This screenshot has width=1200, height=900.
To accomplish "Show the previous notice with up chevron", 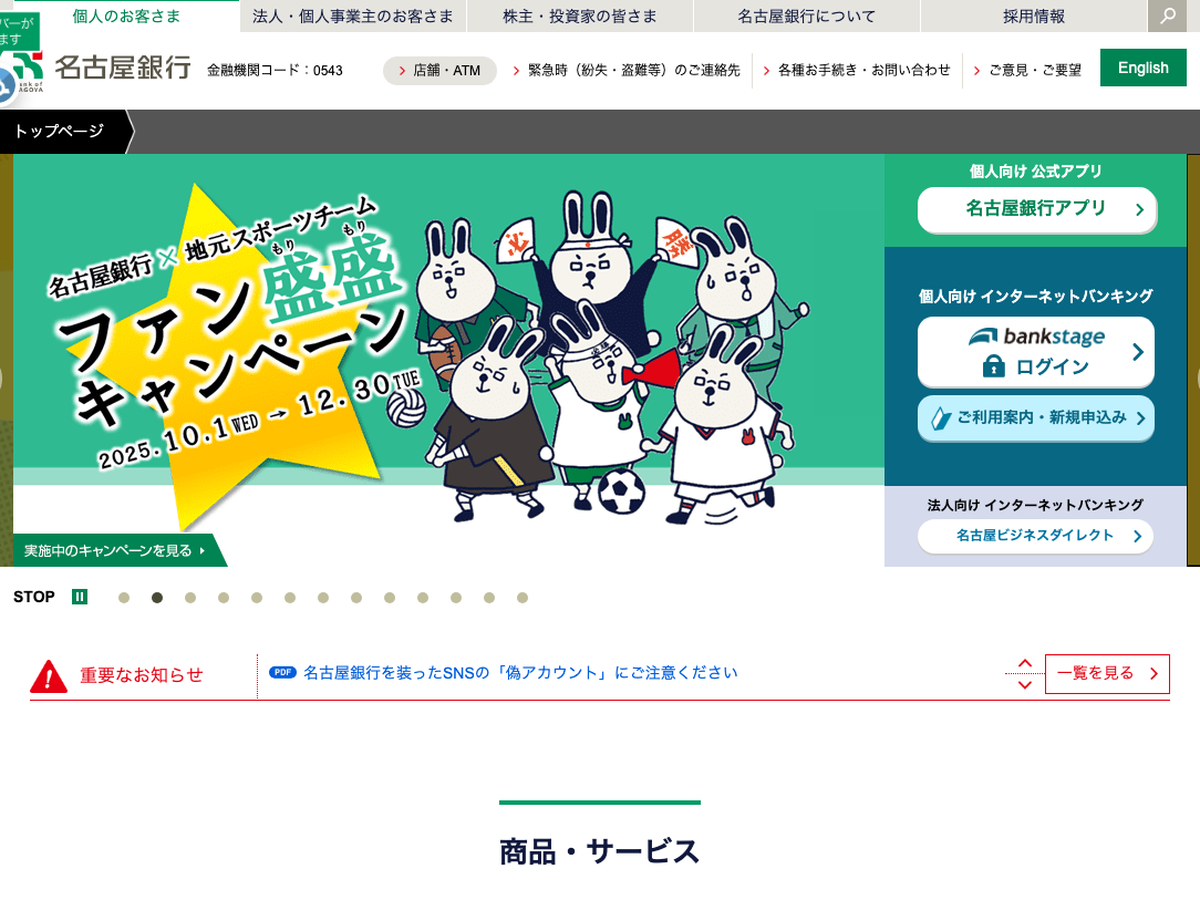I will pos(1025,663).
